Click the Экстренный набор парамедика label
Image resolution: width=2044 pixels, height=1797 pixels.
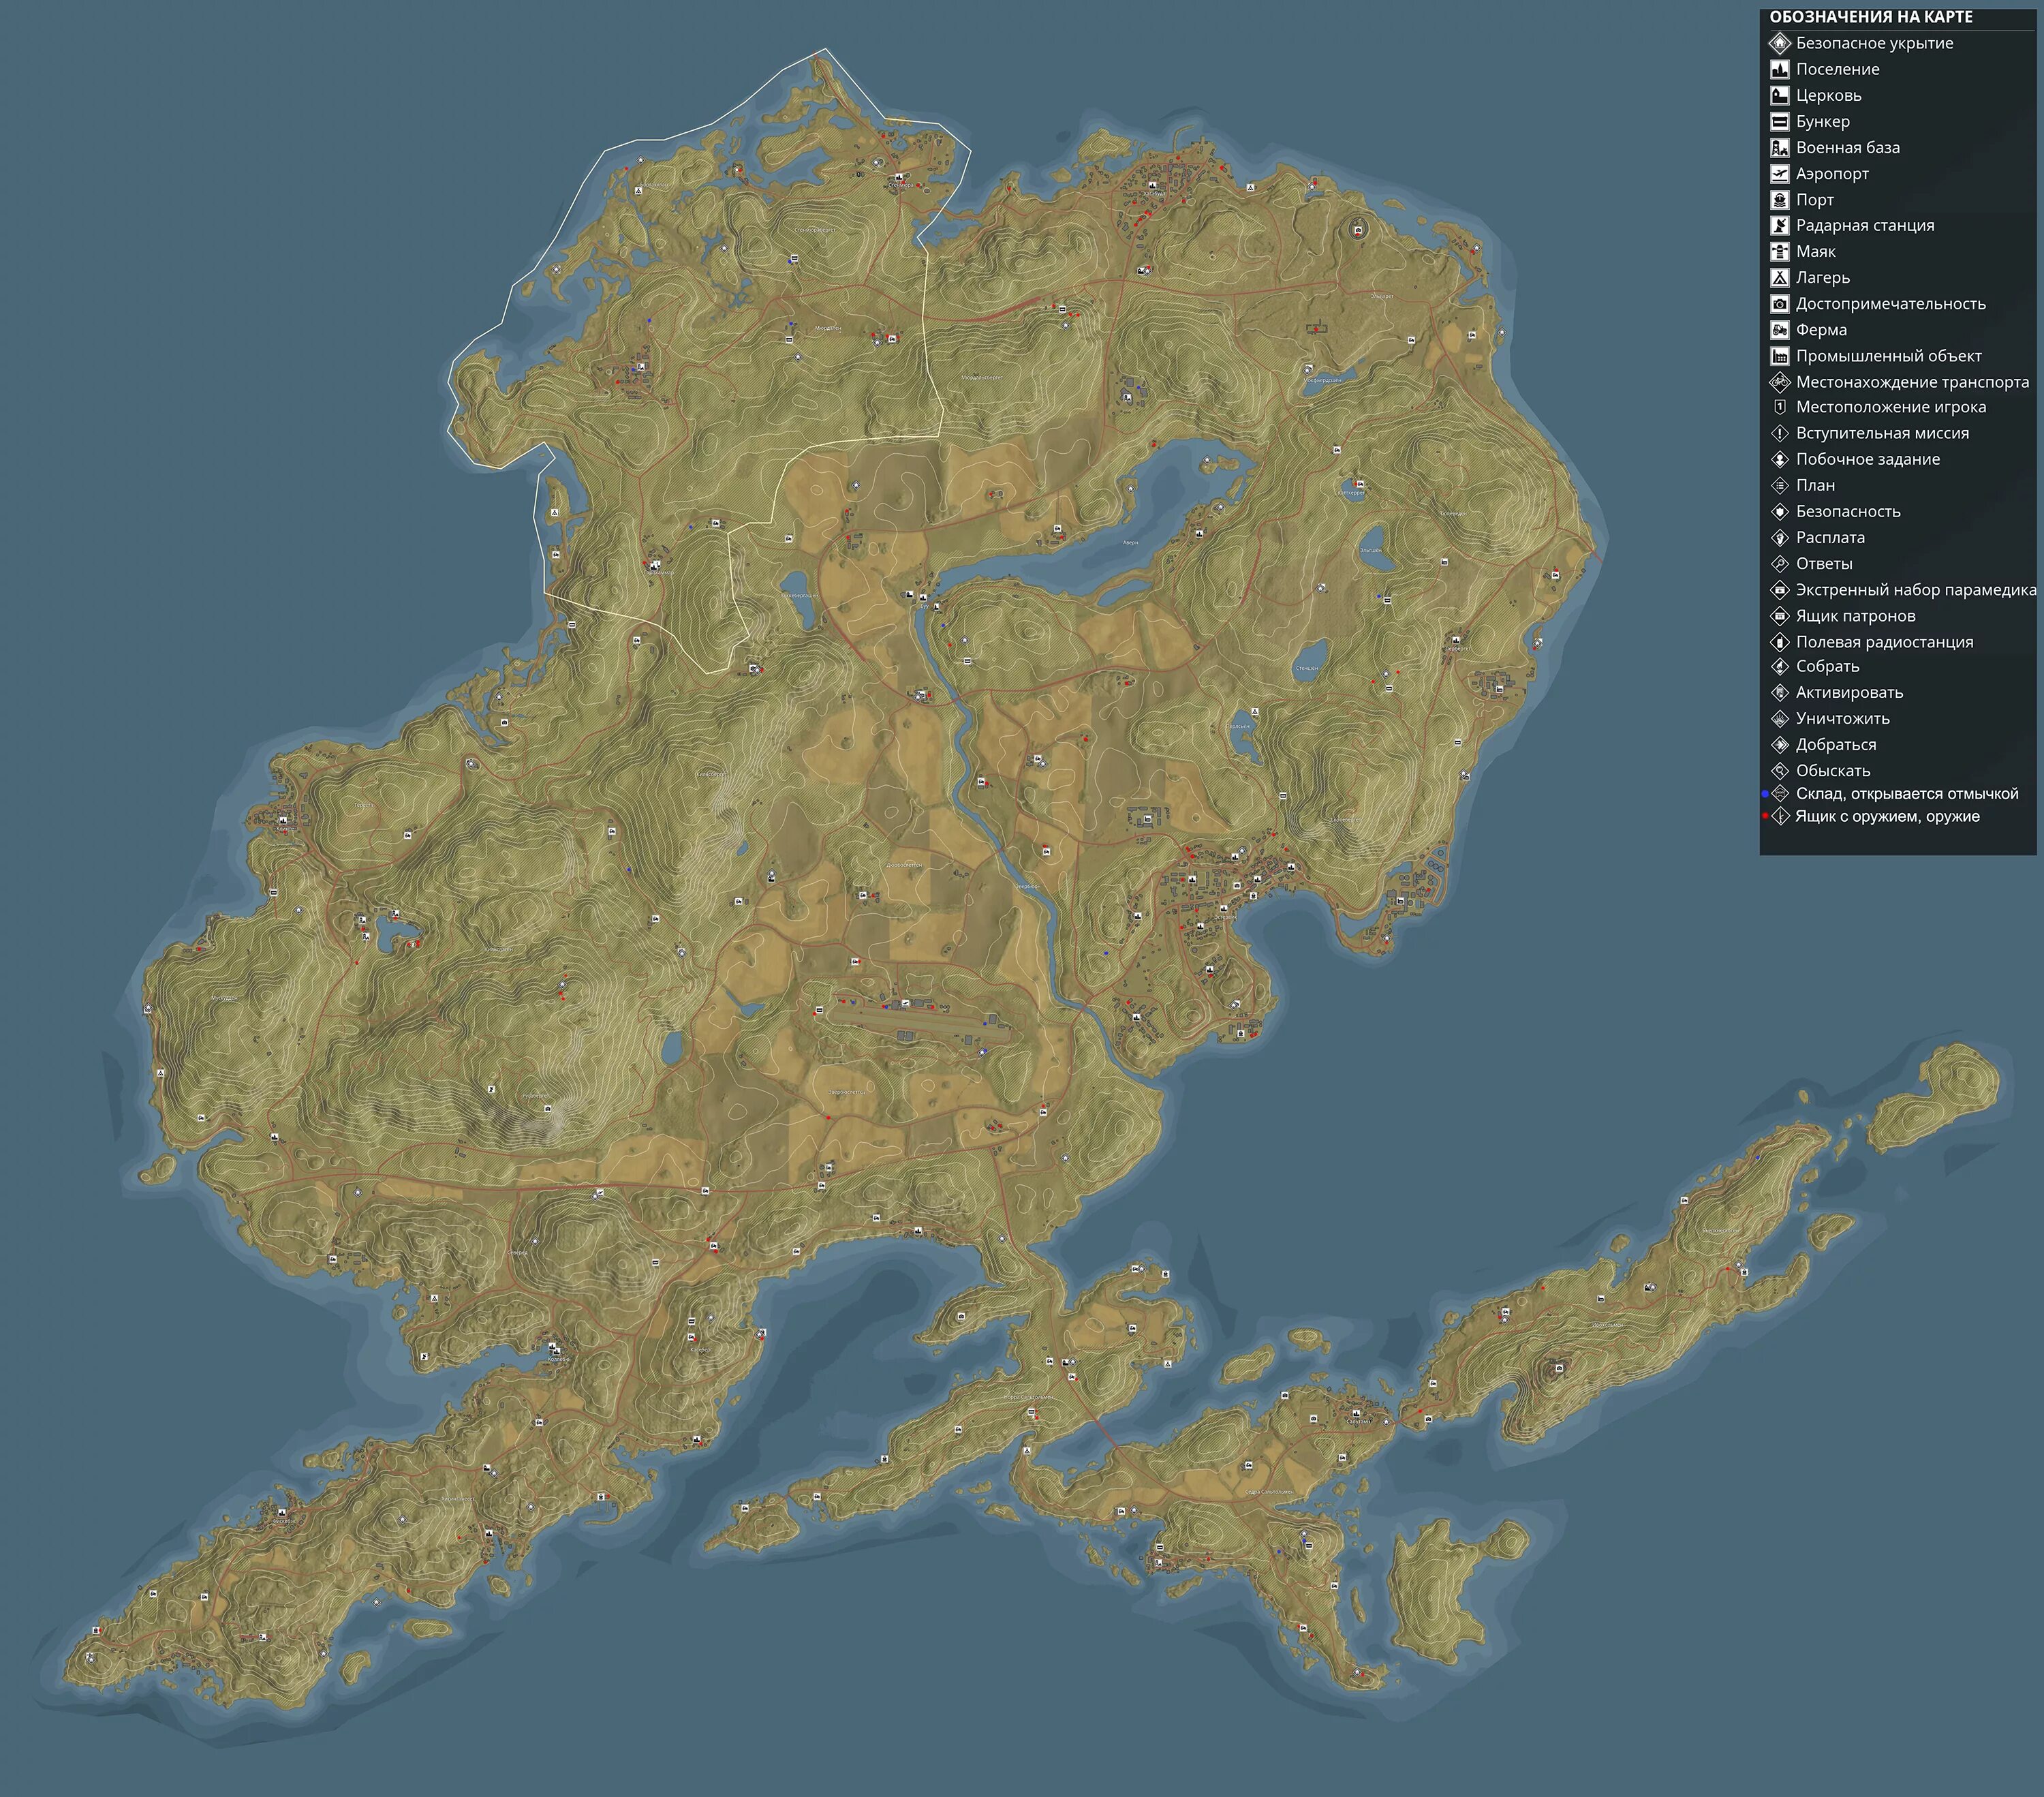(1915, 590)
